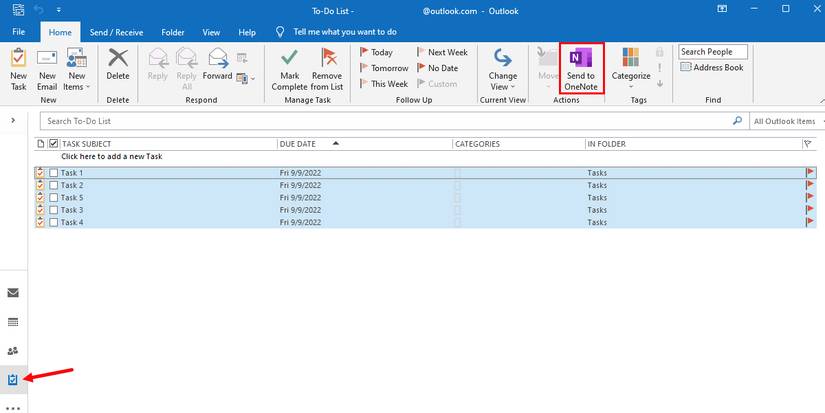This screenshot has width=825, height=413.
Task: Open more navigation options ellipsis
Action: coord(13,408)
